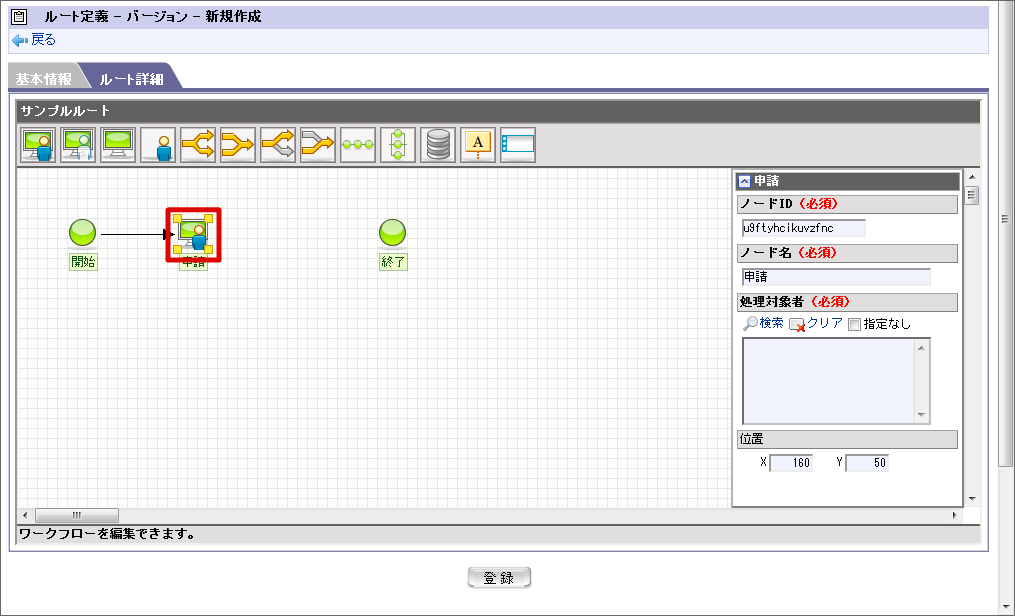
Task: Click the 終了 end node on canvas
Action: coord(392,233)
